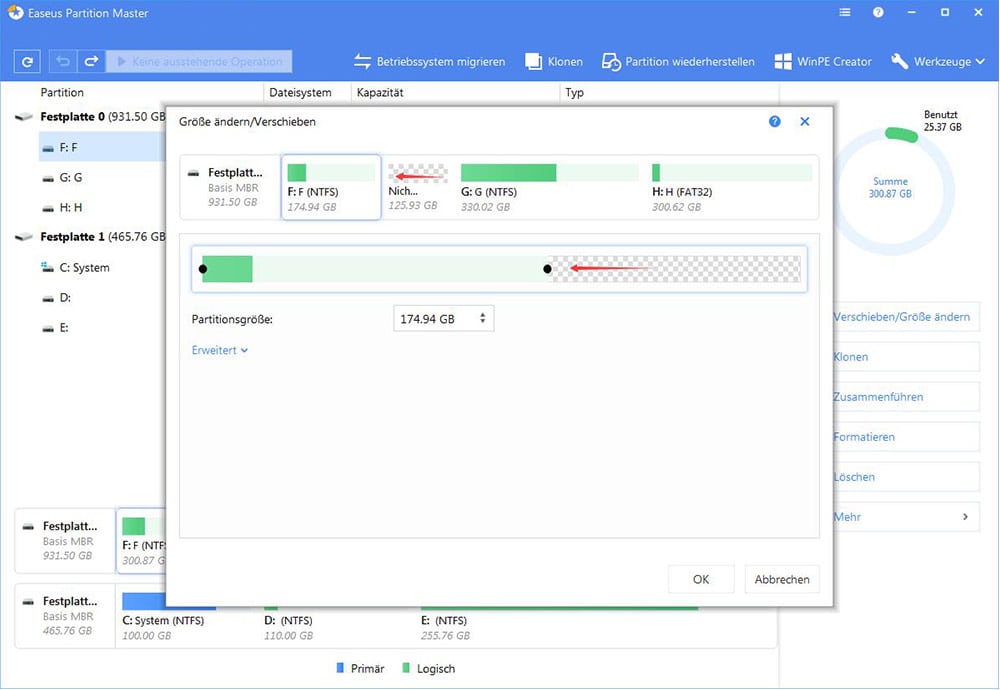Click the Dateisystem column header
The height and width of the screenshot is (690, 1000).
click(300, 92)
